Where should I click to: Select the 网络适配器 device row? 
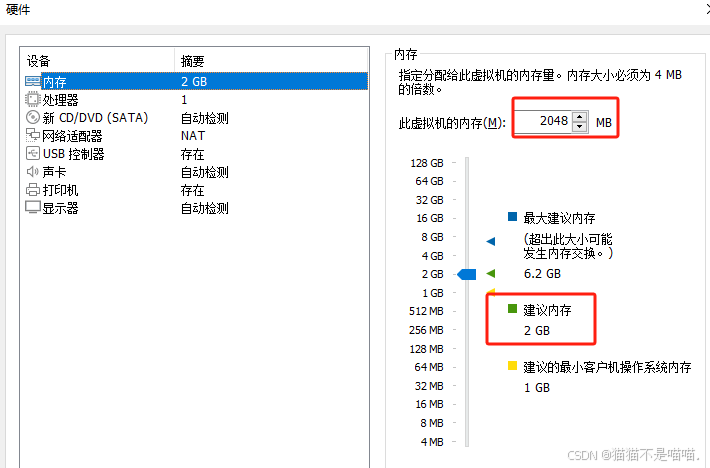(196, 136)
